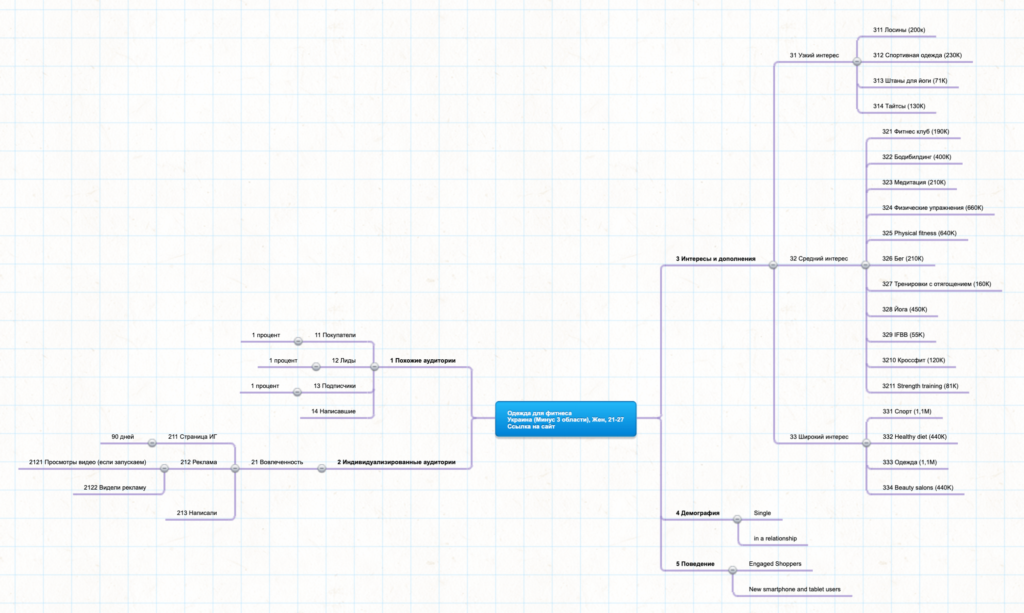
Task: Collapse the '4 Демография' branch circle
Action: (x=737, y=519)
